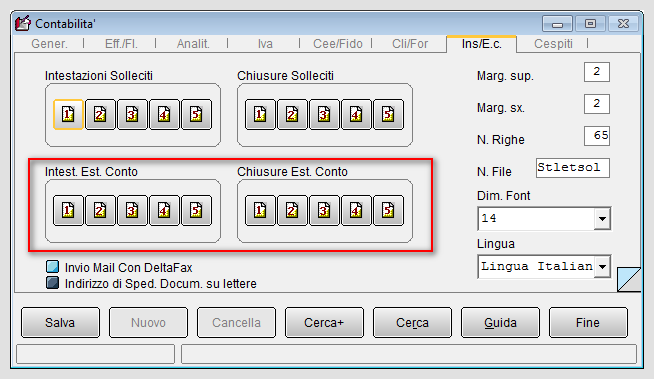Switch to the Gener. tab
The width and height of the screenshot is (654, 379).
coord(49,44)
